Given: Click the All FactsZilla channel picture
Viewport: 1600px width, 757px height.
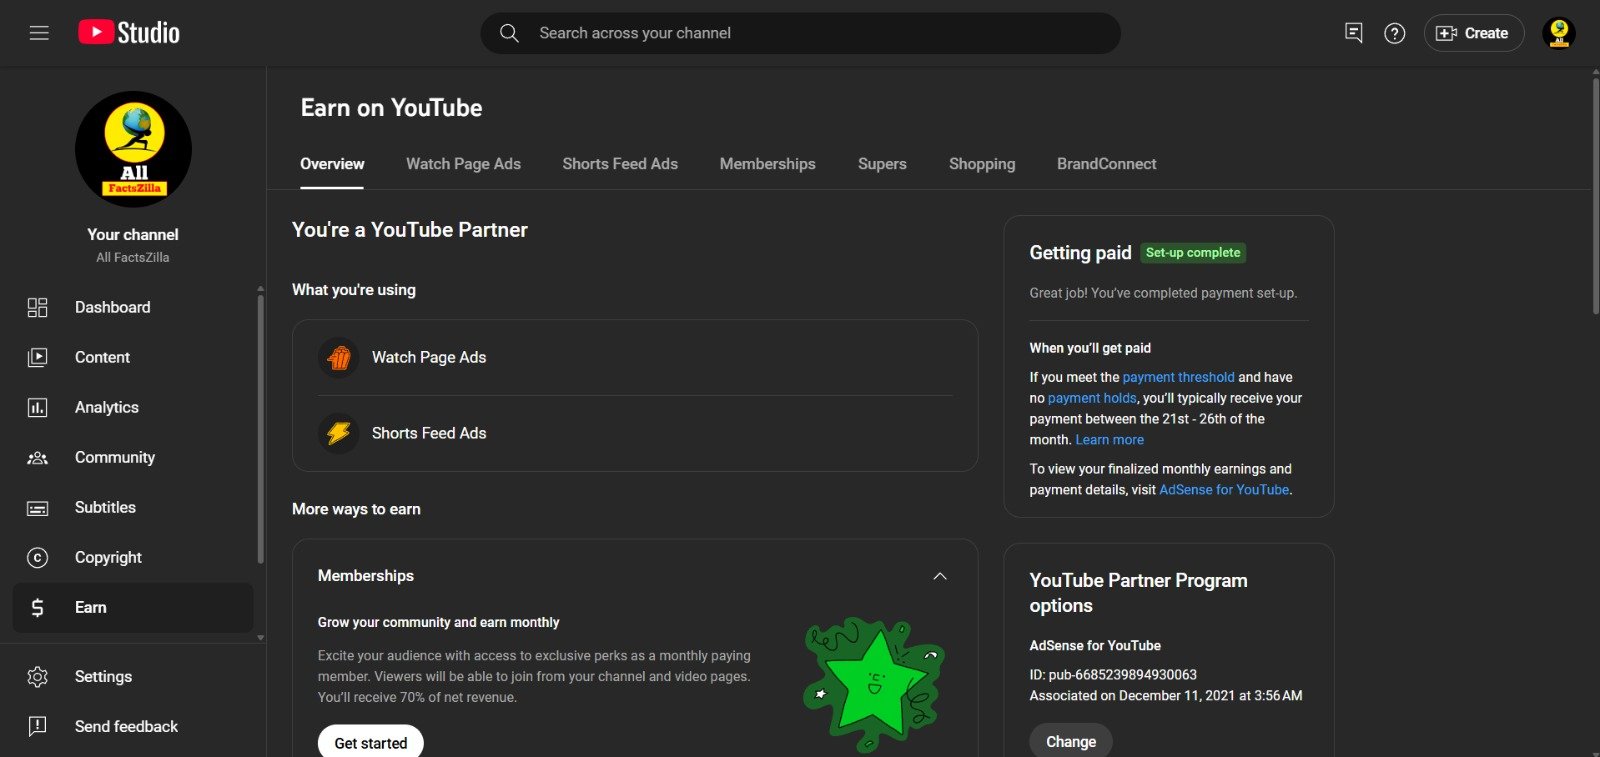Looking at the screenshot, I should coord(133,149).
